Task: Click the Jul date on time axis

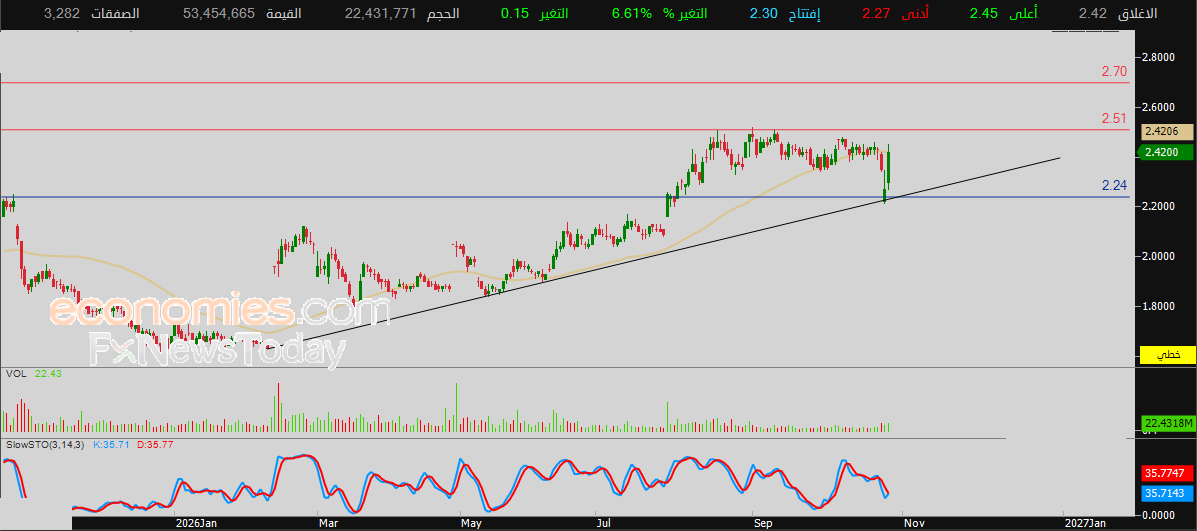Action: 603,523
